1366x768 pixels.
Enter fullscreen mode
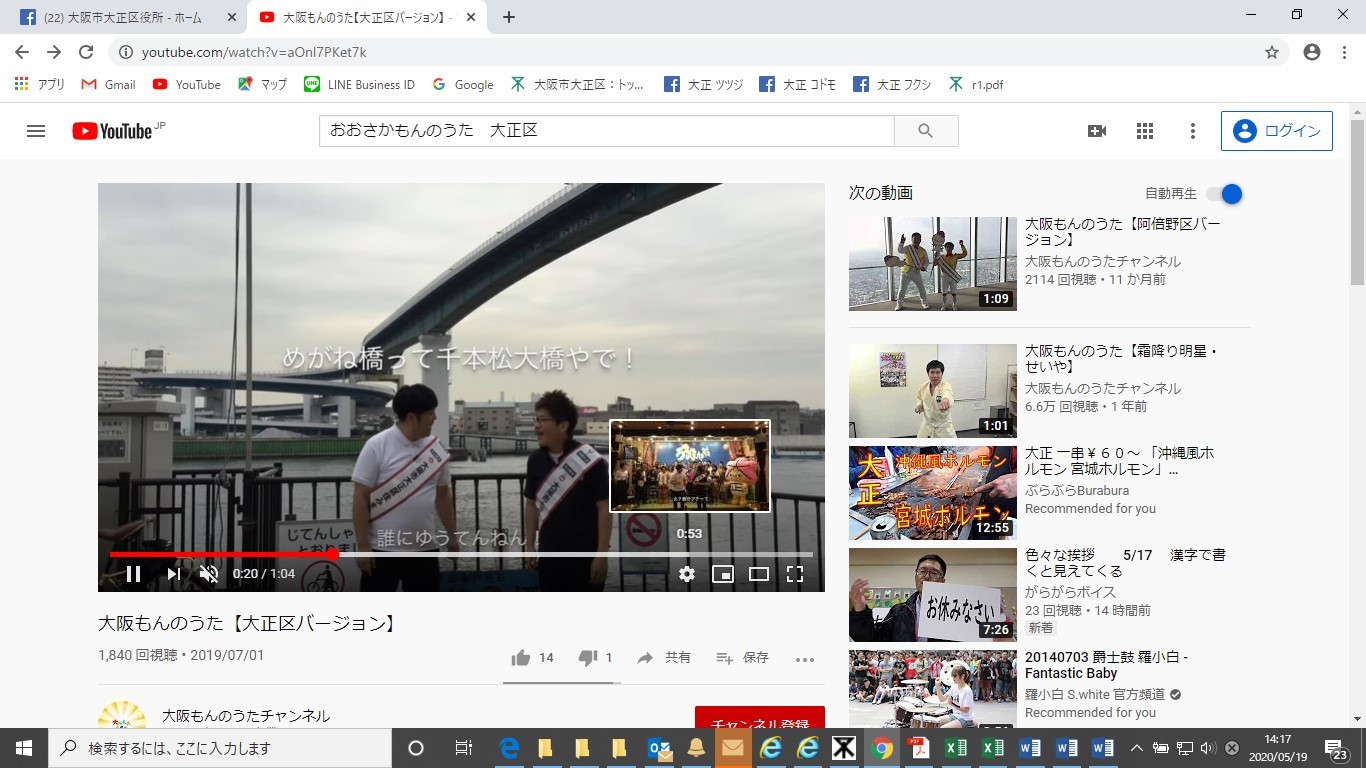click(794, 573)
